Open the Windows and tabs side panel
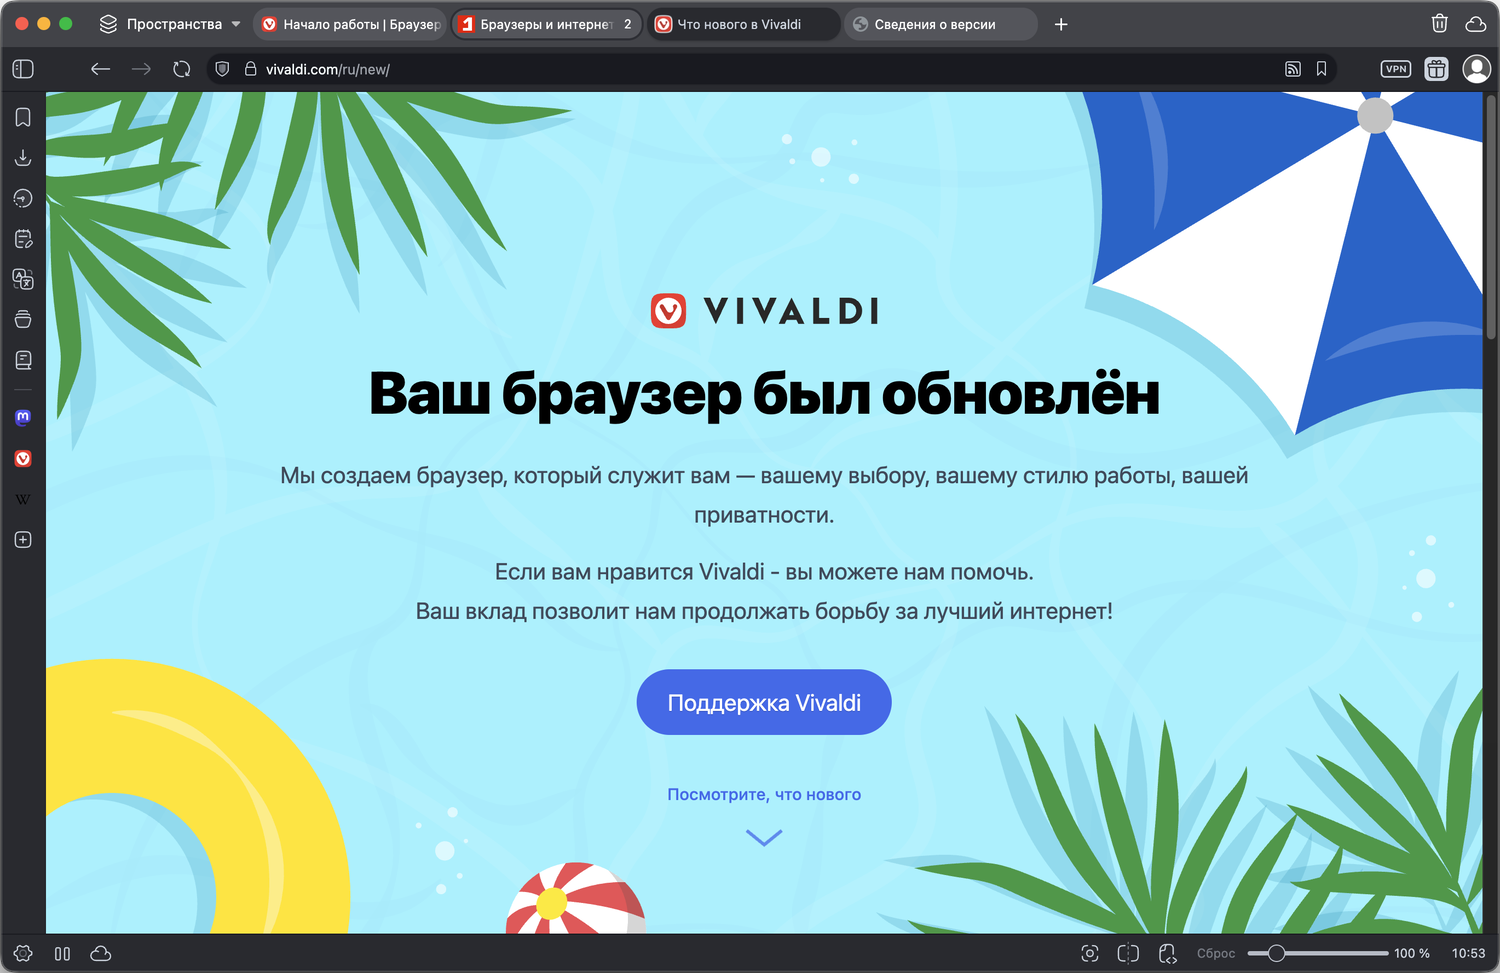 pyautogui.click(x=23, y=319)
